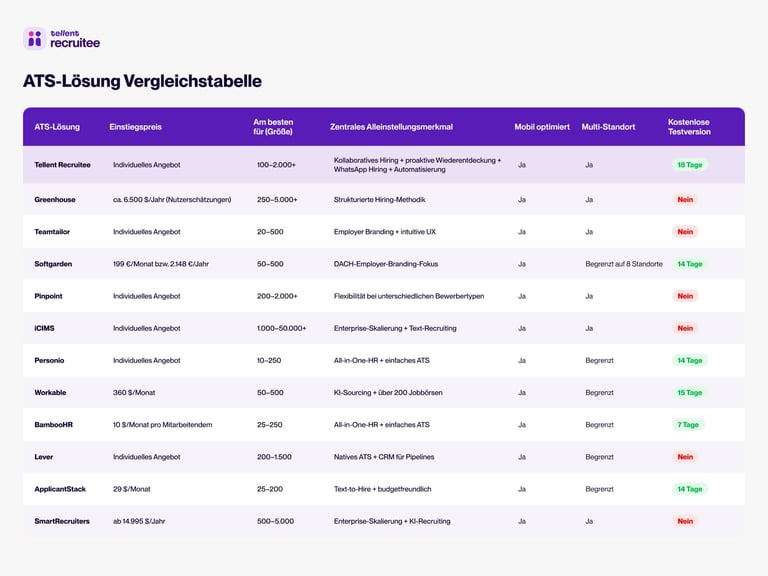Click the 'Nein' badge in Greenhouse row
Image resolution: width=768 pixels, height=576 pixels.
click(x=685, y=200)
